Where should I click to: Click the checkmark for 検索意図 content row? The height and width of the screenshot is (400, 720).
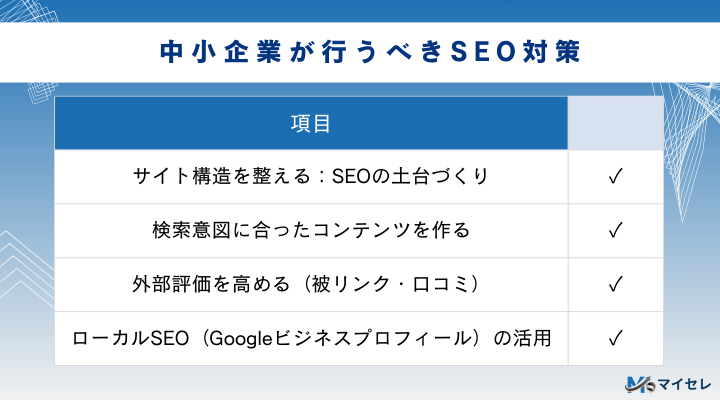tap(616, 231)
